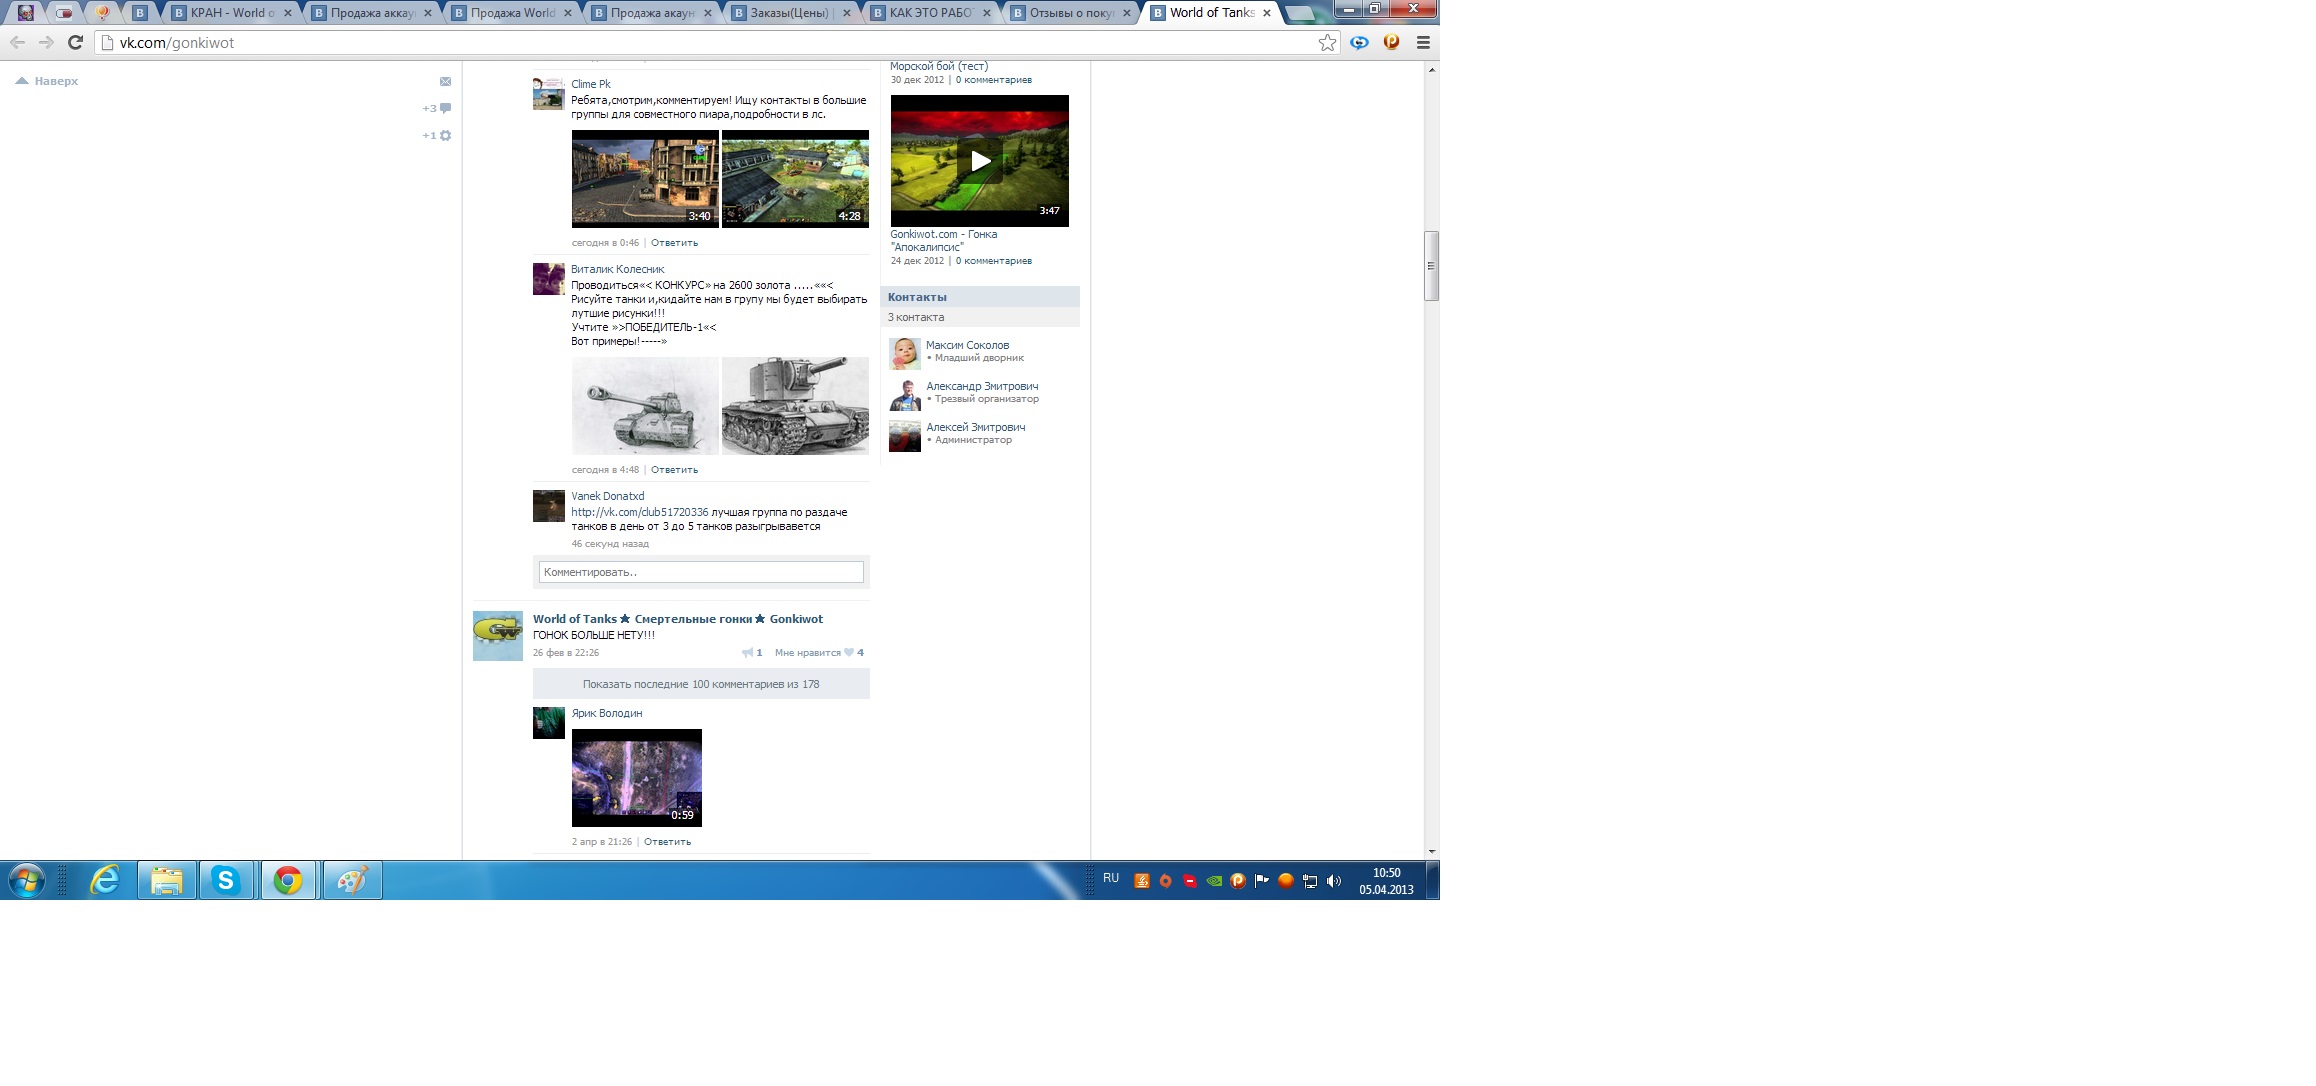Like the post via Мне нравится heart

[849, 652]
